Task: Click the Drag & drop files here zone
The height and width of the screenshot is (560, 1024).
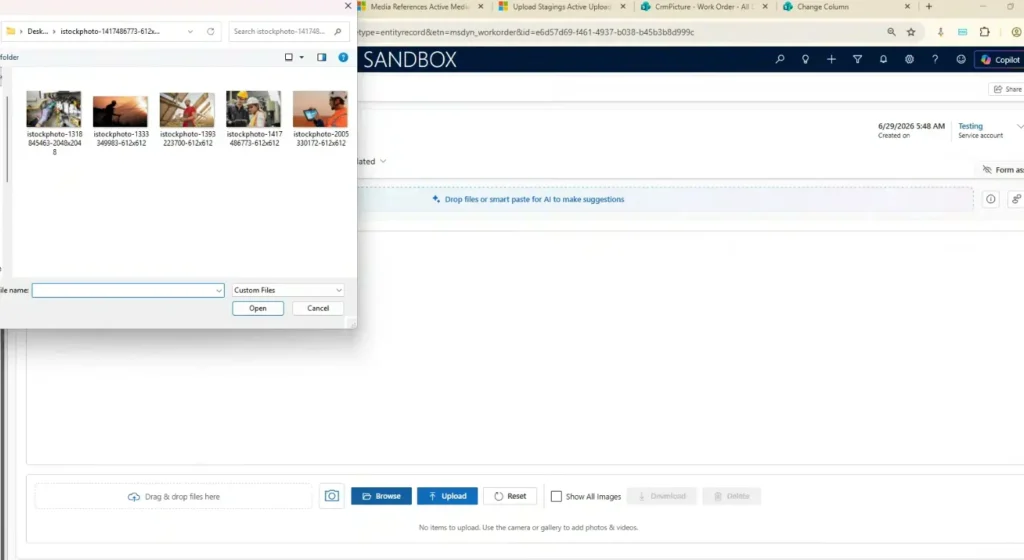Action: tap(173, 497)
